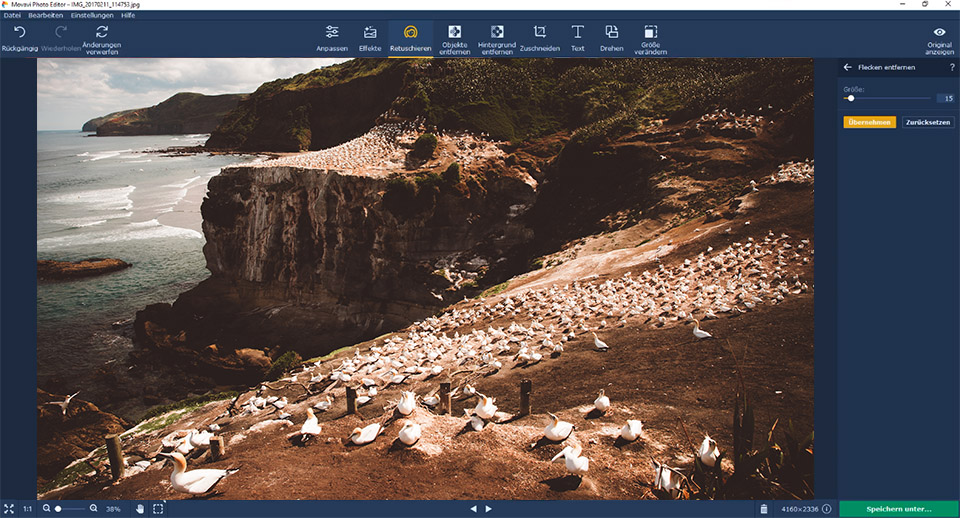Click the zoom in magnifier

(94, 508)
